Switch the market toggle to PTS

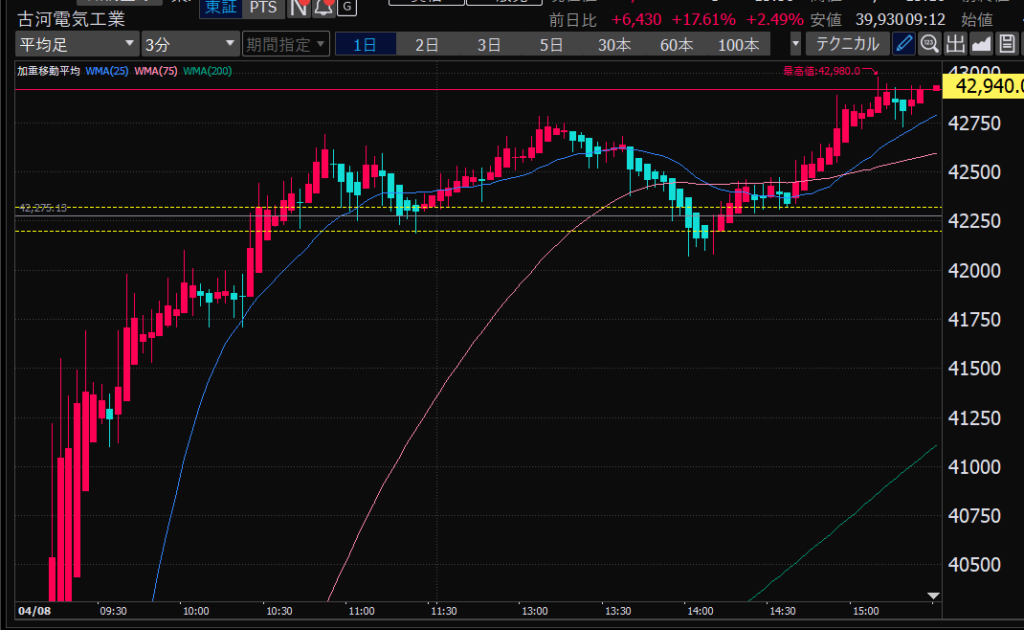tap(264, 7)
